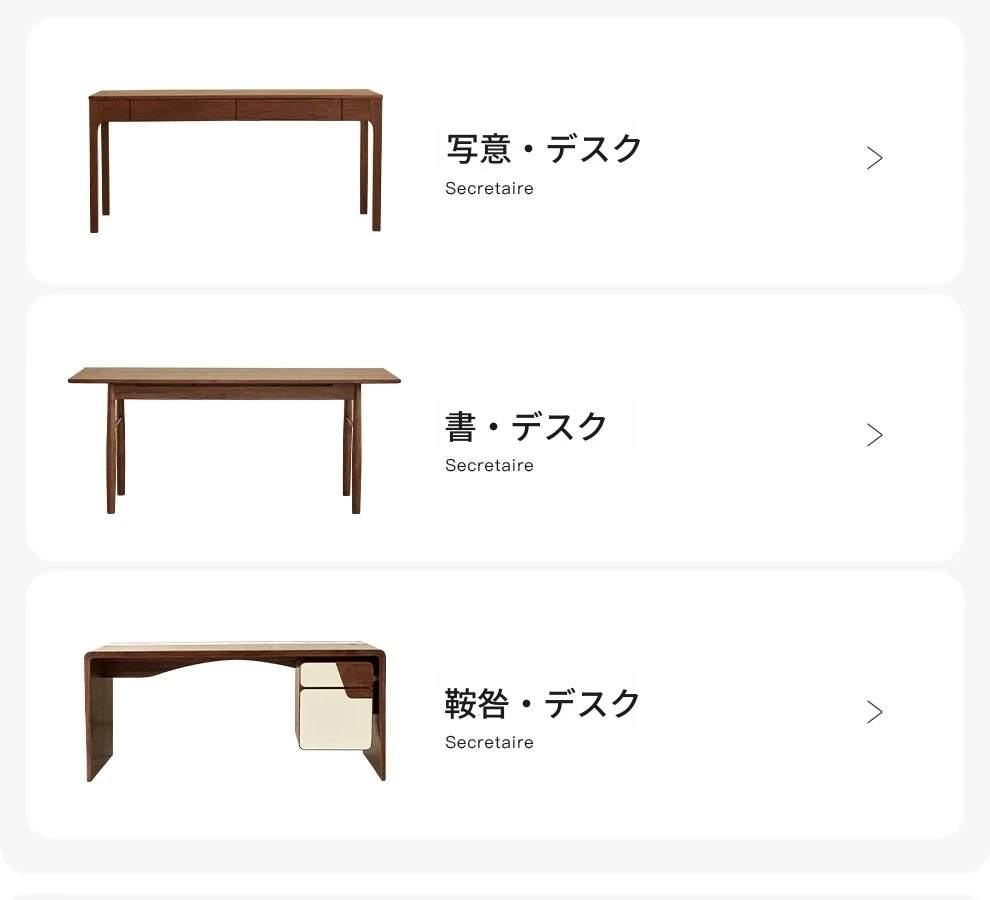Open the 書 desk product photo
Image resolution: width=990 pixels, height=900 pixels.
[234, 440]
